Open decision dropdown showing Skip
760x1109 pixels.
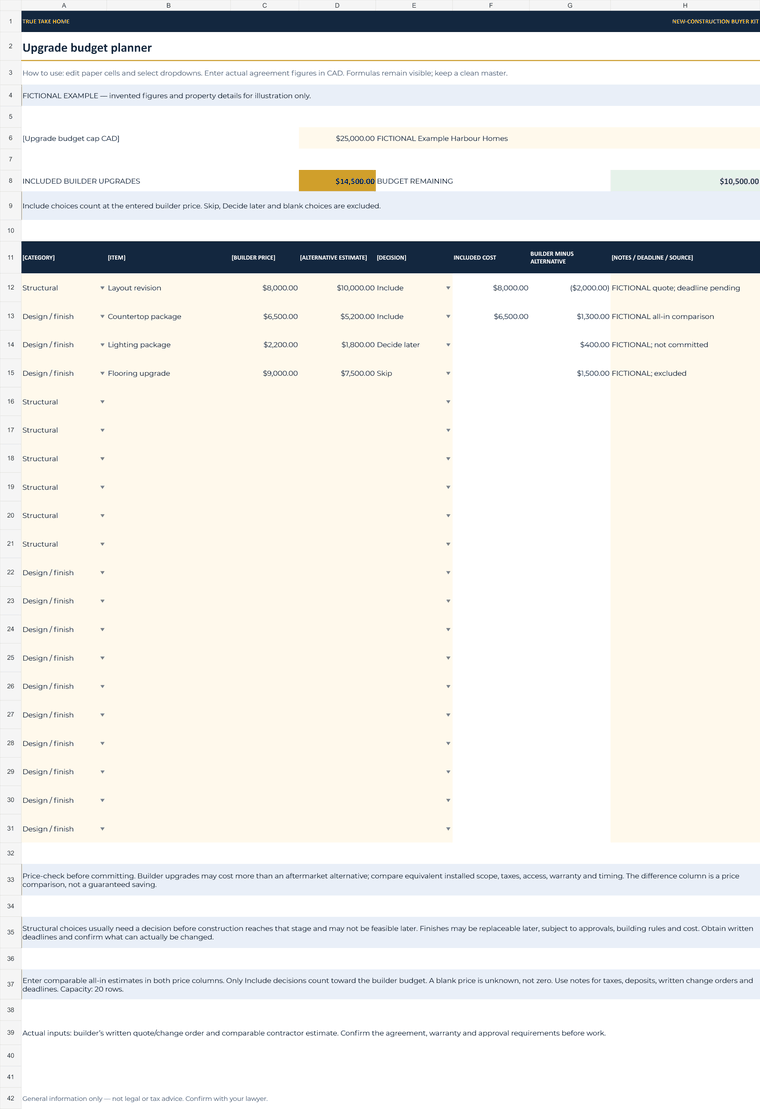448,373
